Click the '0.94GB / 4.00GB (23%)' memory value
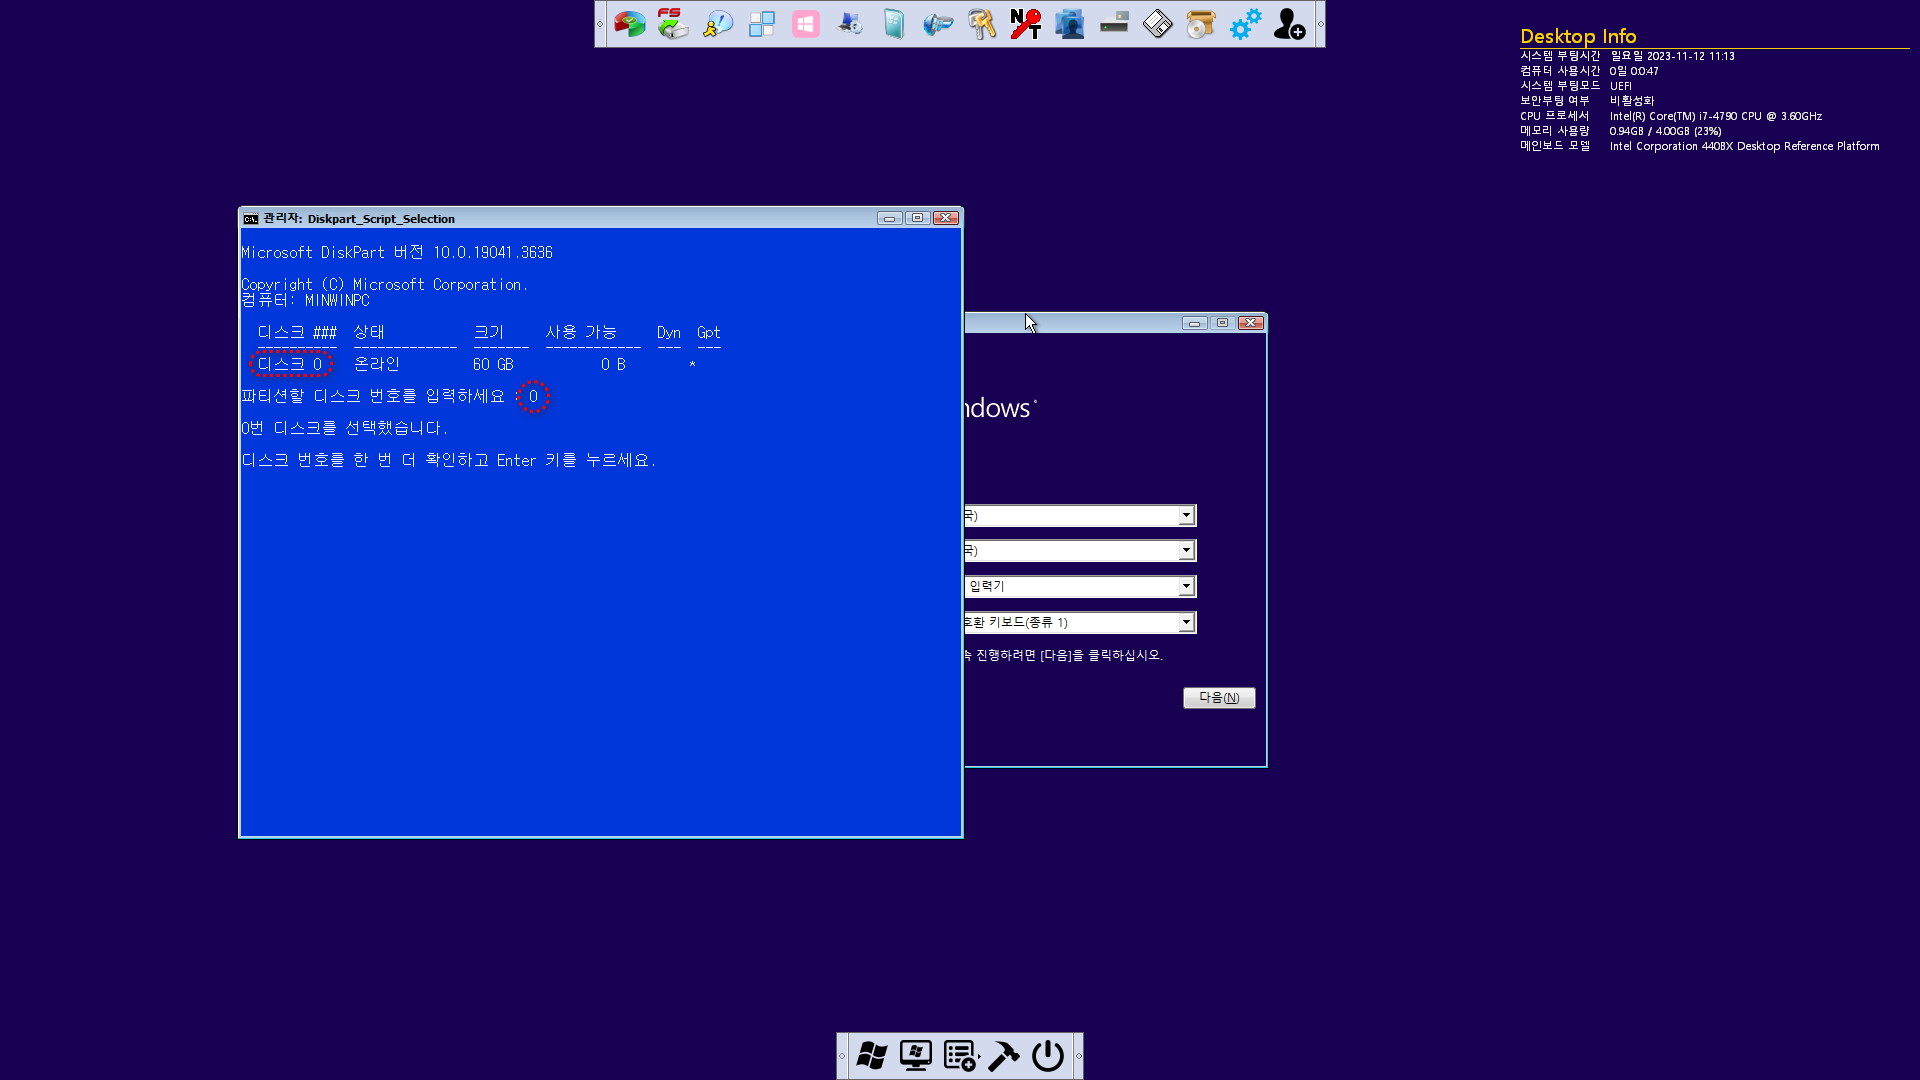The height and width of the screenshot is (1080, 1920). pyautogui.click(x=1665, y=131)
